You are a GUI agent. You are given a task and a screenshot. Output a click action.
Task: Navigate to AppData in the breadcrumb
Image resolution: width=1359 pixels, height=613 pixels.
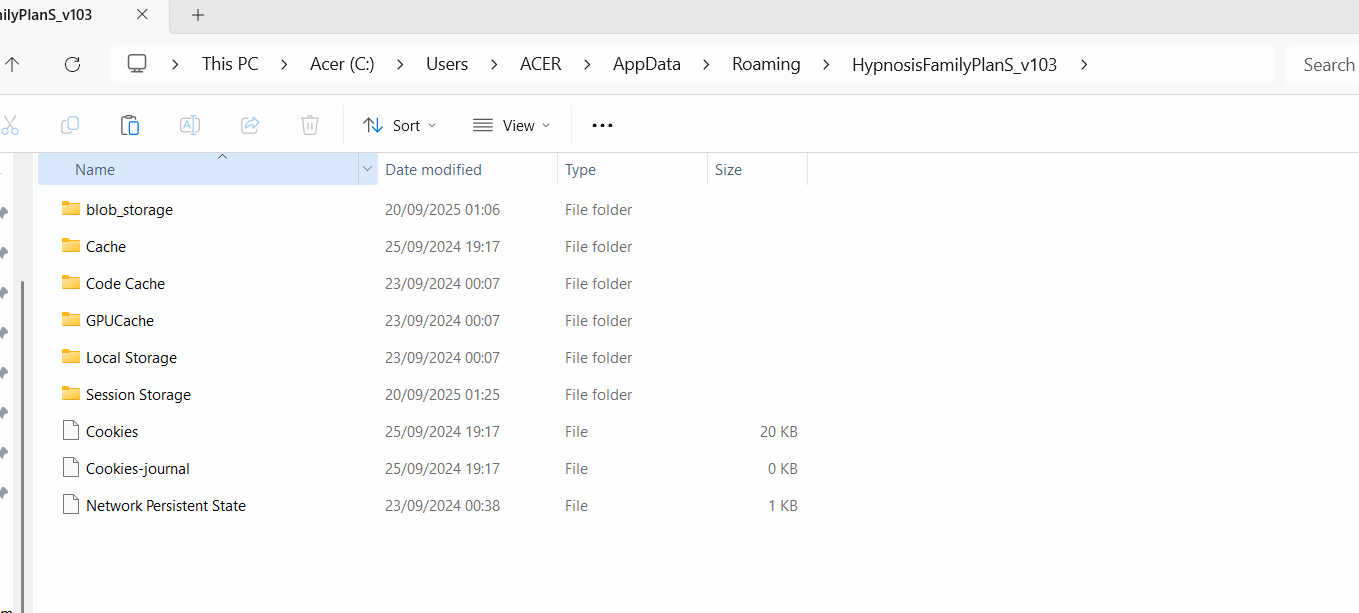(x=646, y=64)
